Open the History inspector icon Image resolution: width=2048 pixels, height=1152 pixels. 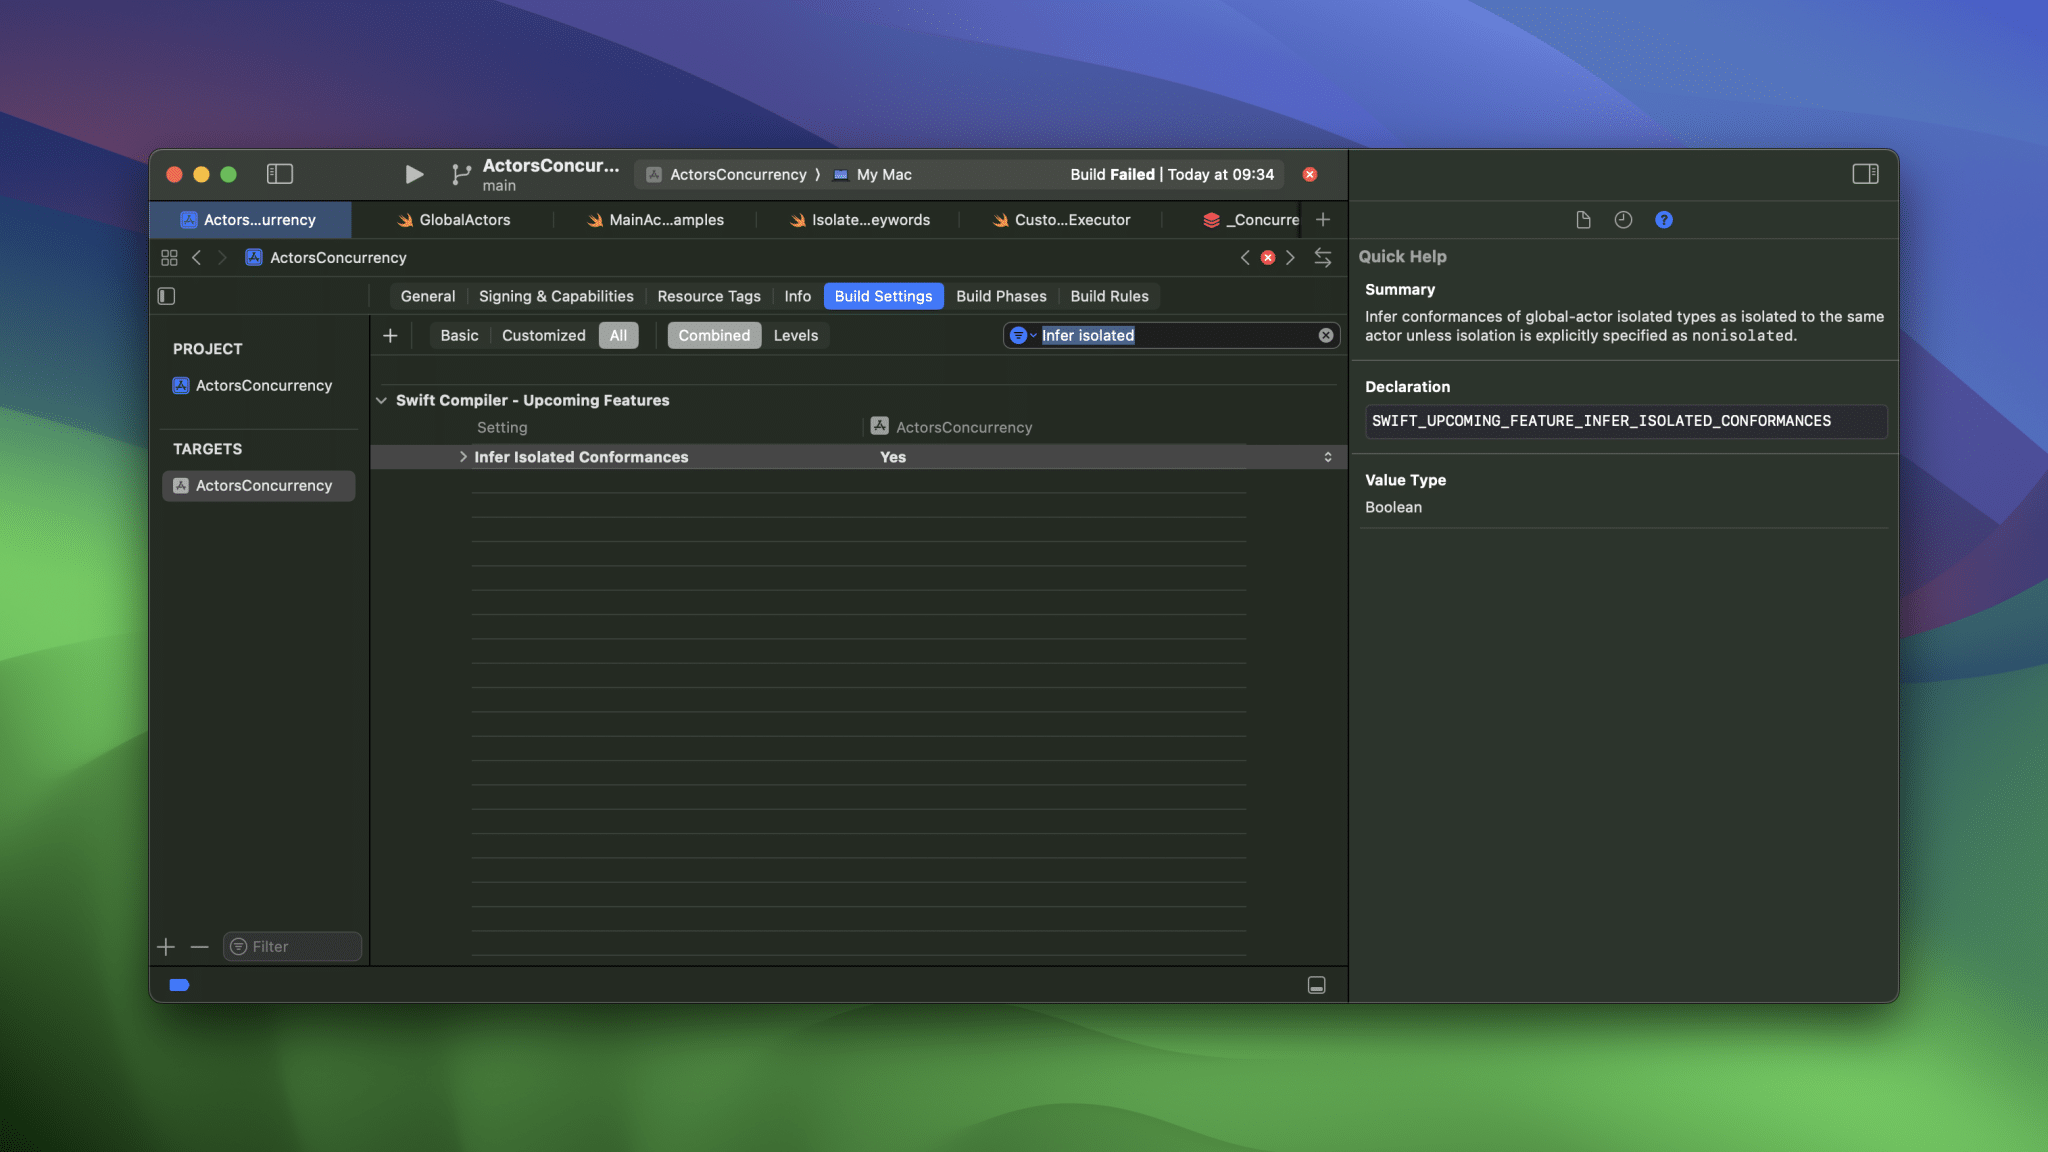click(x=1623, y=220)
